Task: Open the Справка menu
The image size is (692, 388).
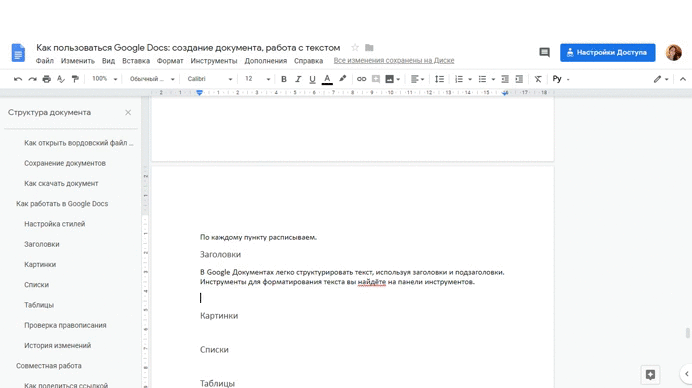Action: click(308, 61)
